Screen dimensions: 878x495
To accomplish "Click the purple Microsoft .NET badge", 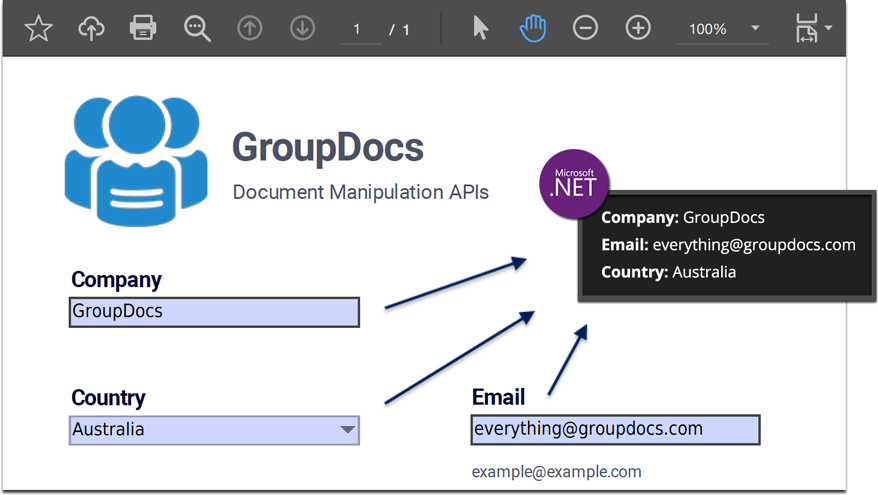I will 574,183.
